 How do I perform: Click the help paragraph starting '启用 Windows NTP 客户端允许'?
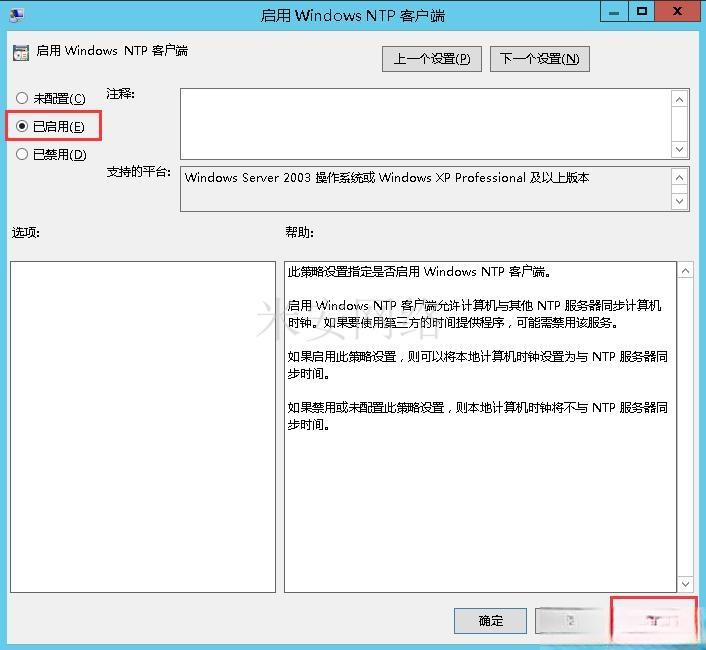click(474, 314)
